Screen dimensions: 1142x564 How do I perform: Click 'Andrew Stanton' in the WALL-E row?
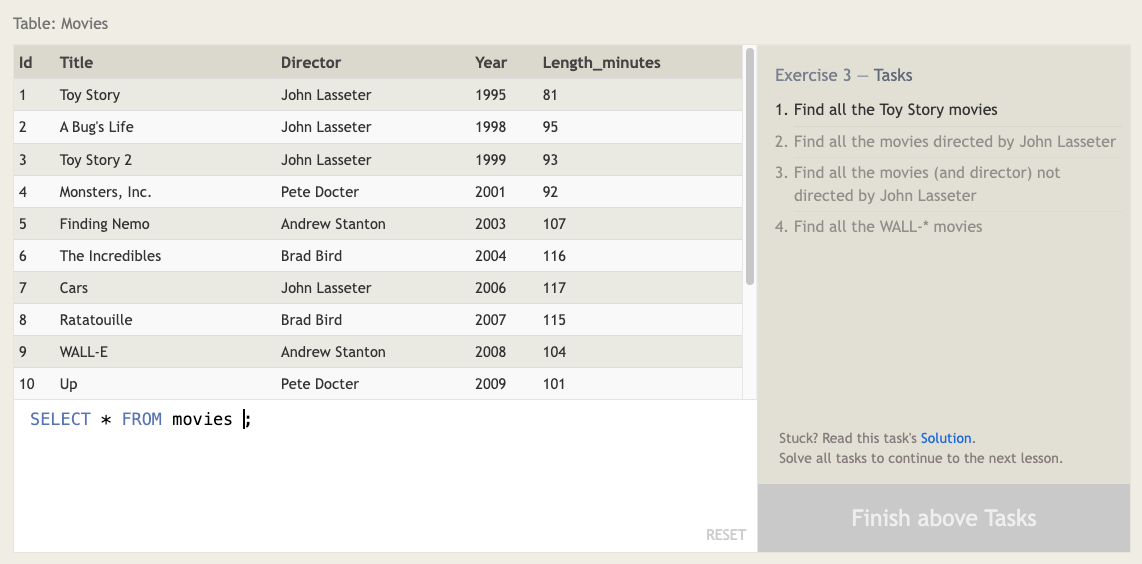click(x=333, y=352)
